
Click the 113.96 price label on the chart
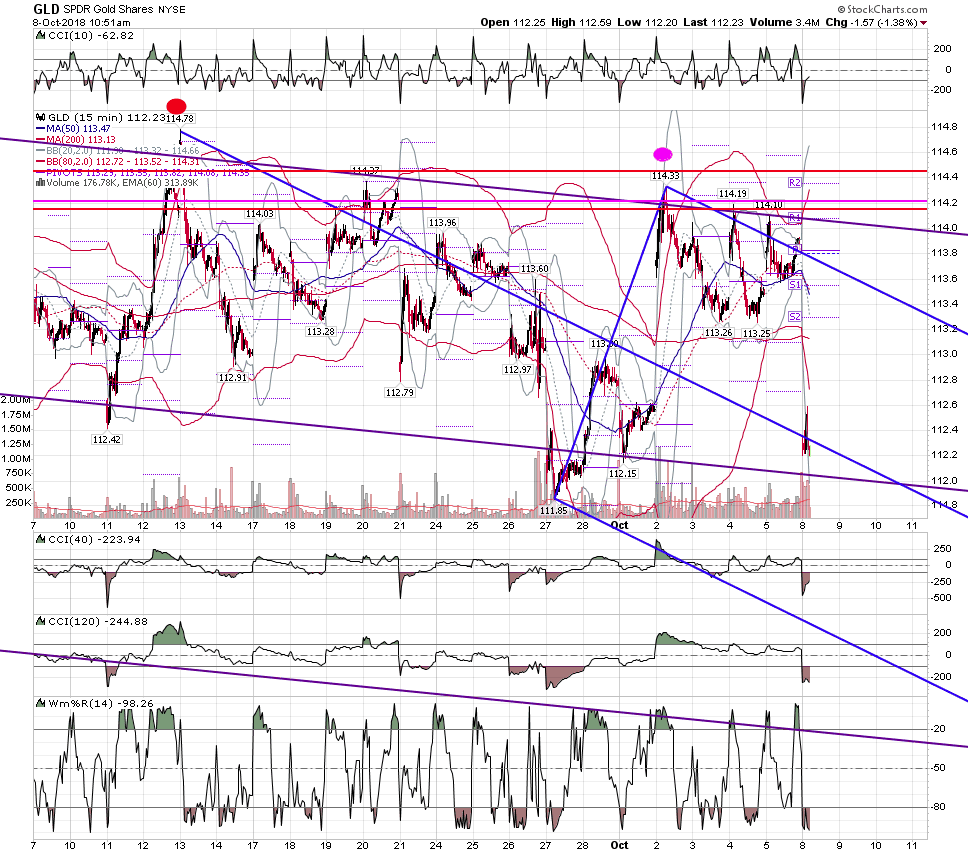tap(443, 222)
